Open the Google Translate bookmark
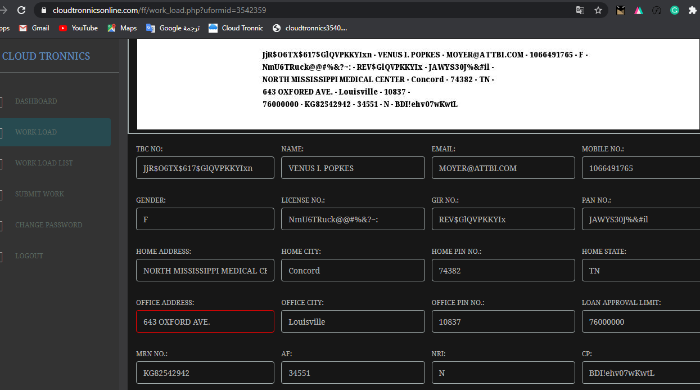The height and width of the screenshot is (390, 700). [173, 28]
